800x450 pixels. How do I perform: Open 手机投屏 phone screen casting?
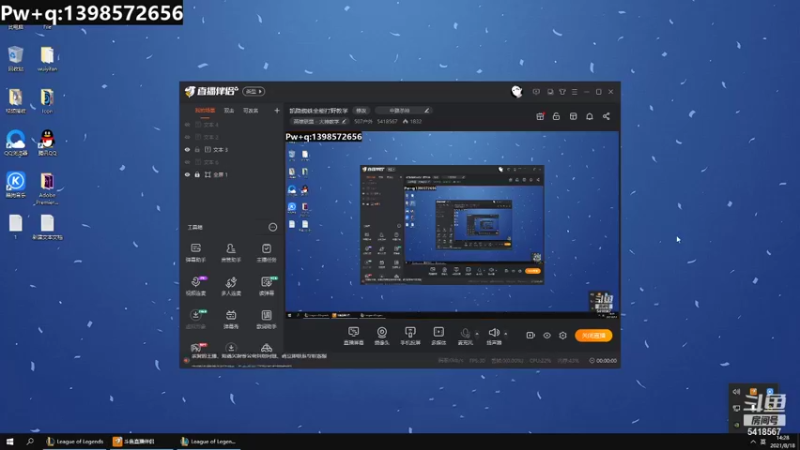[410, 336]
